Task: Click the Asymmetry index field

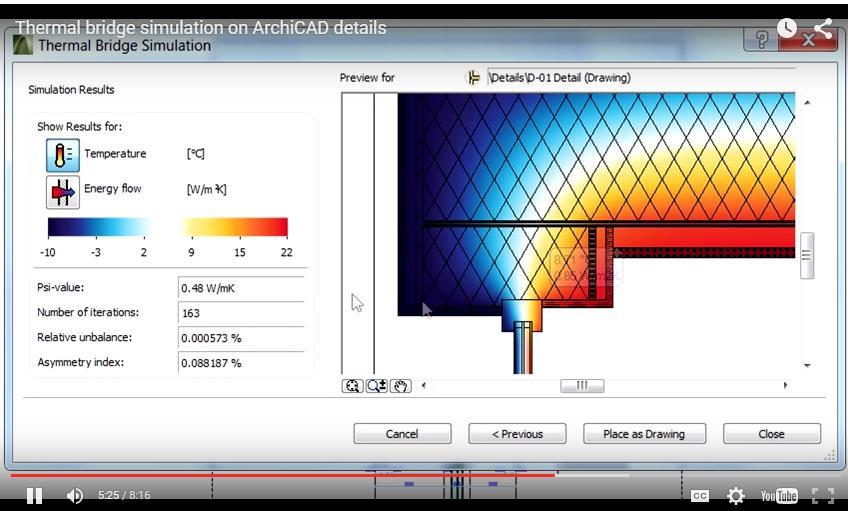Action: coord(241,363)
